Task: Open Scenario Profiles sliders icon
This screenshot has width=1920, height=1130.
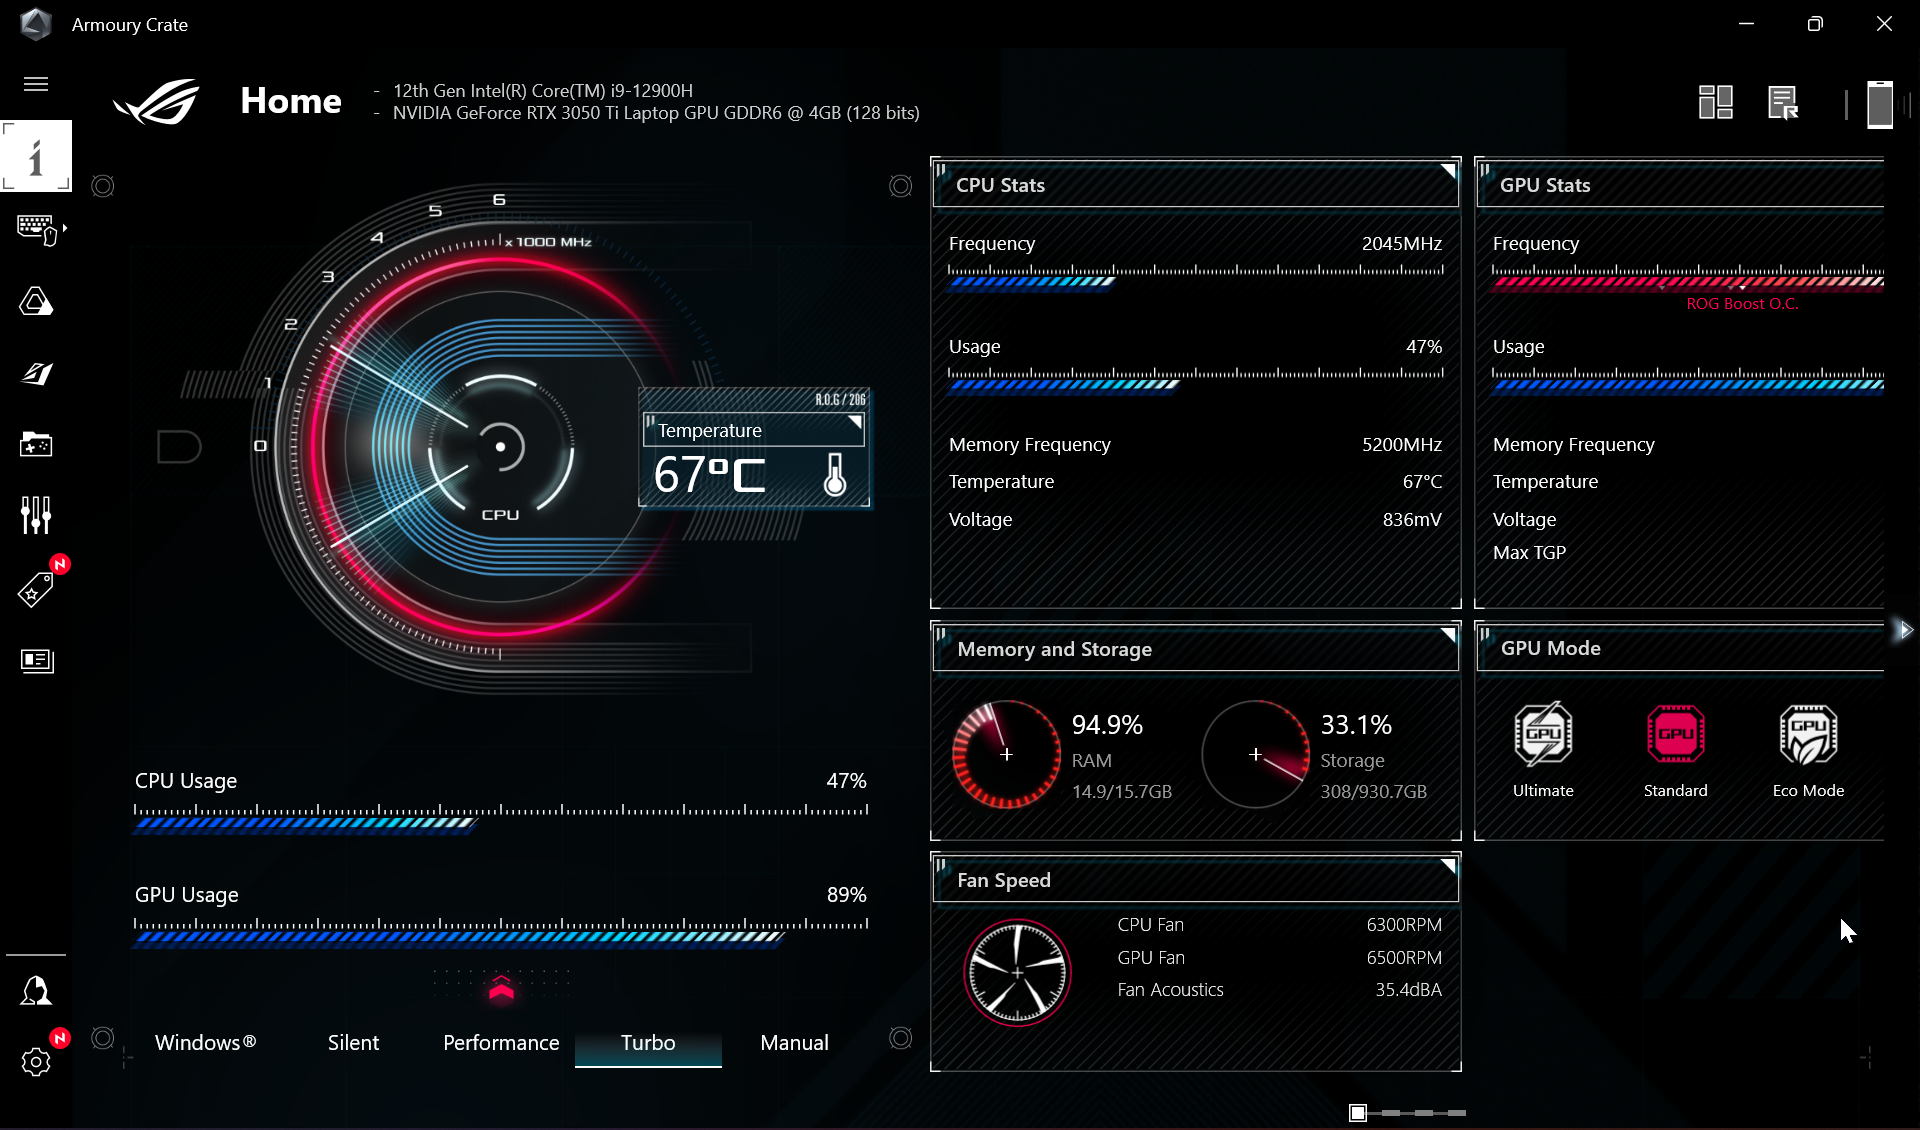Action: click(x=36, y=515)
